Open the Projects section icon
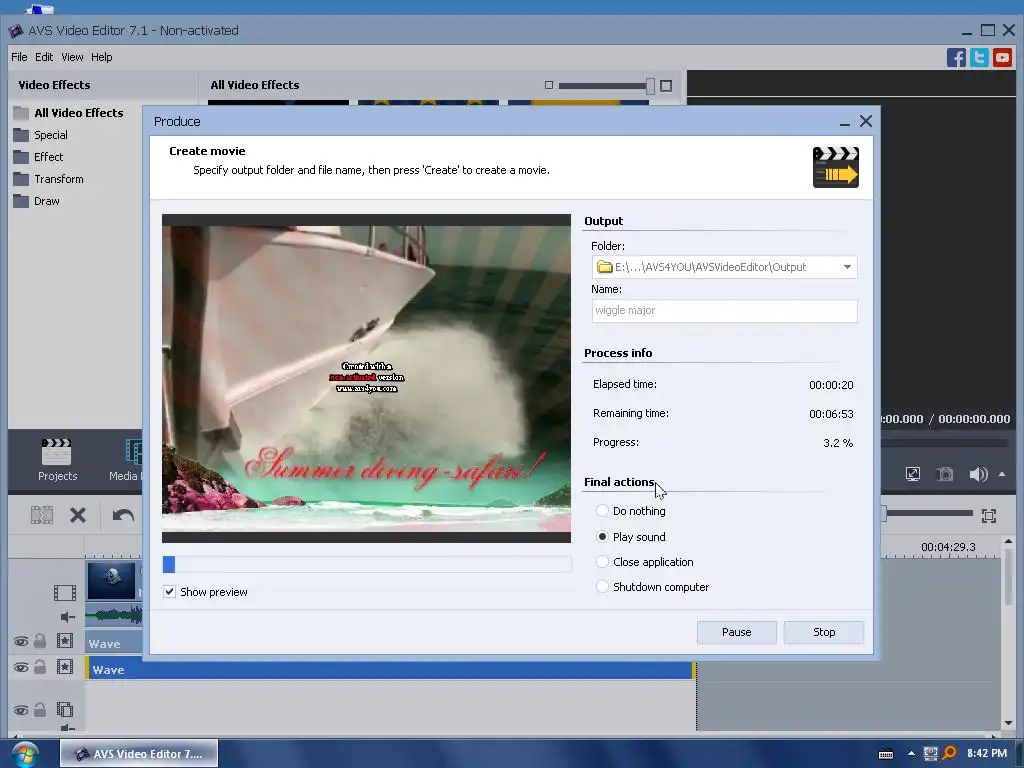 (x=57, y=460)
